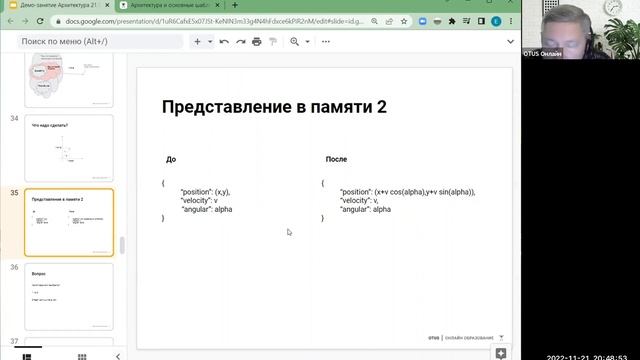Click the filmstrip vertical scrollbar handle
640x360 pixels.
(122, 245)
